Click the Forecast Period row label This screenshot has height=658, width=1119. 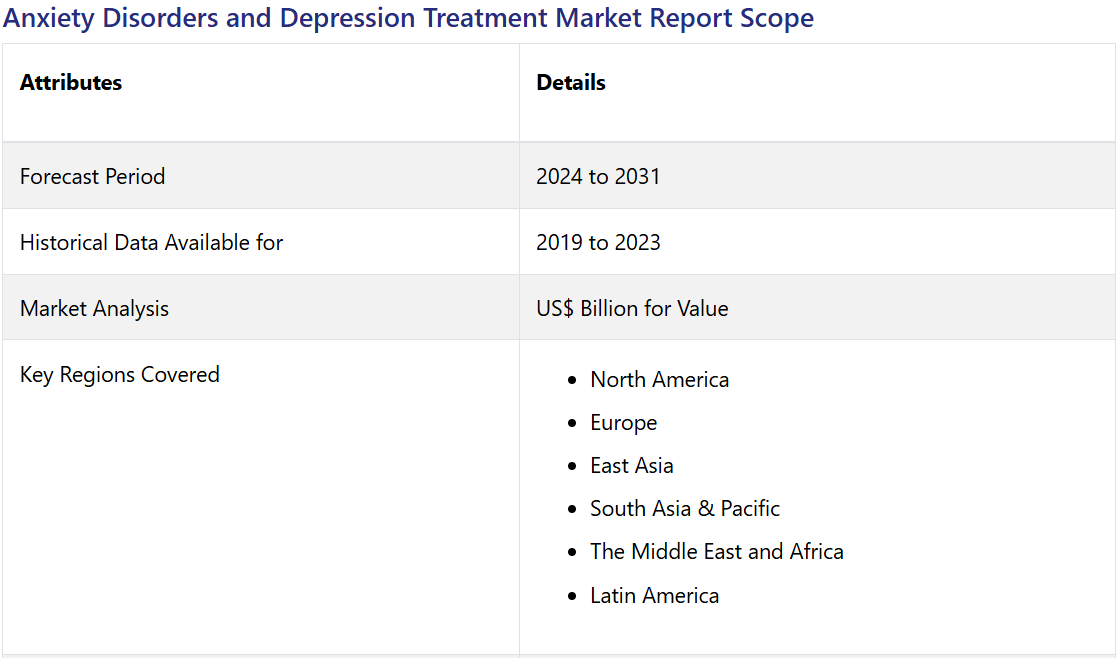92,177
